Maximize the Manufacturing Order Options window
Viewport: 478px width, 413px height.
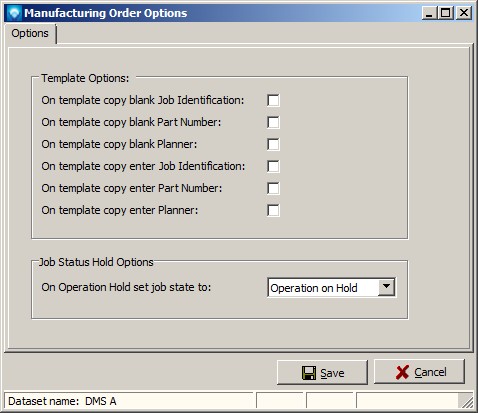coord(446,13)
